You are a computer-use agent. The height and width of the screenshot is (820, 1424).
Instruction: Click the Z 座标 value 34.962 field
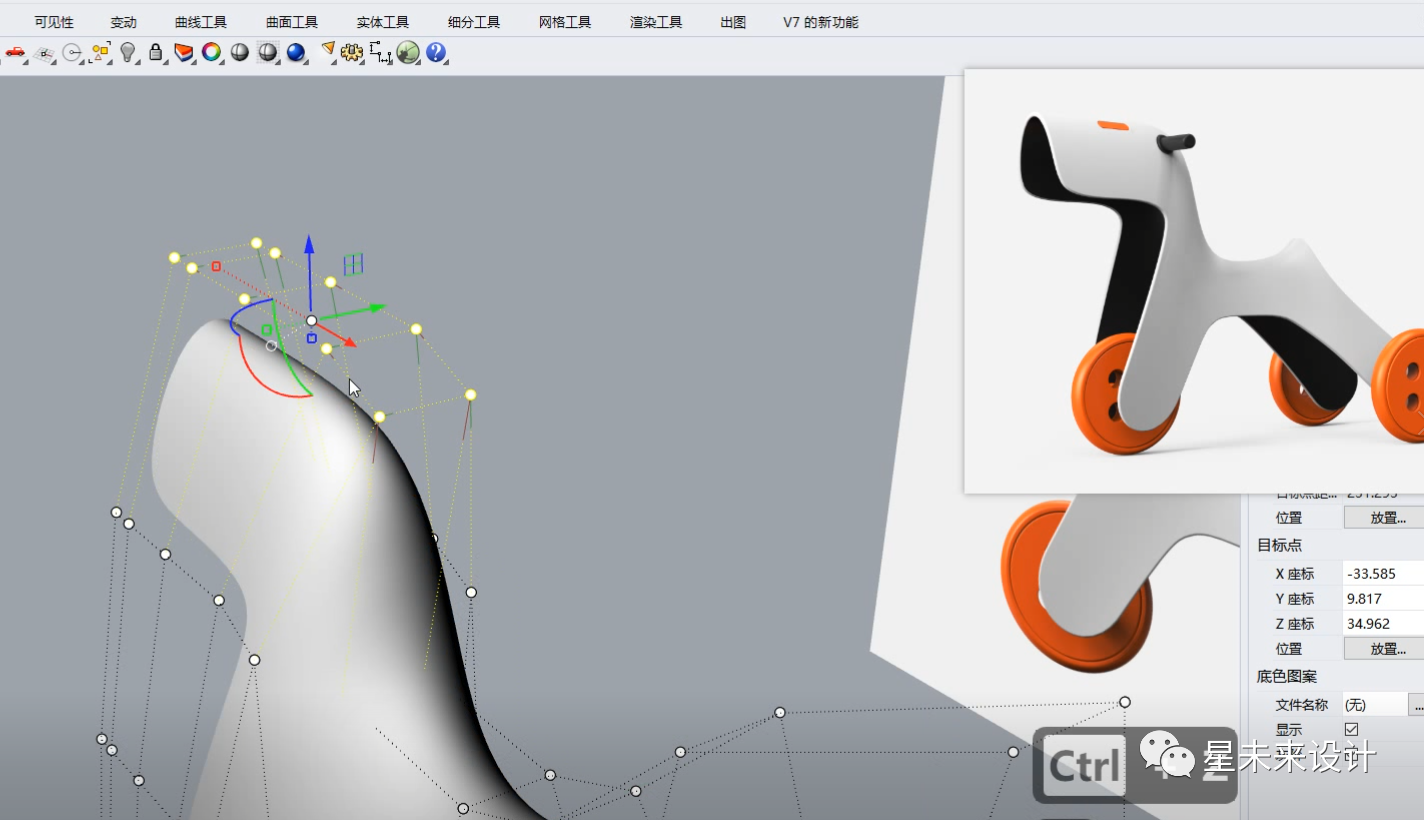pyautogui.click(x=1383, y=624)
